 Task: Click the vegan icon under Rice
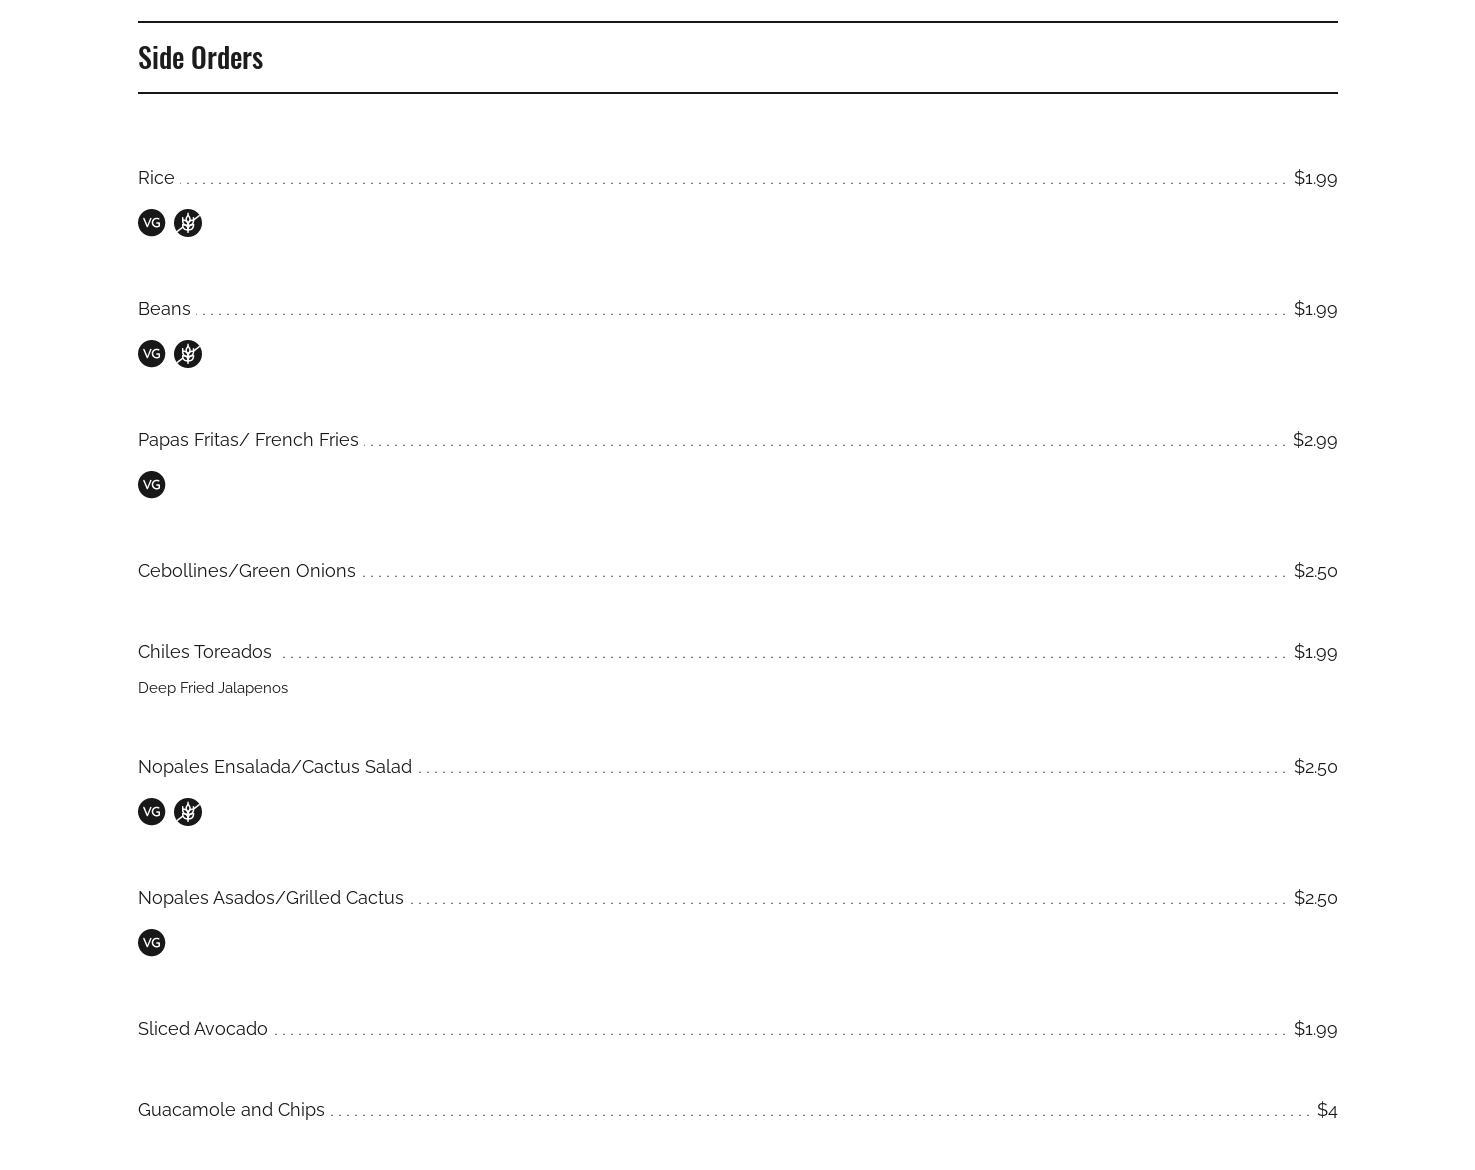click(151, 223)
